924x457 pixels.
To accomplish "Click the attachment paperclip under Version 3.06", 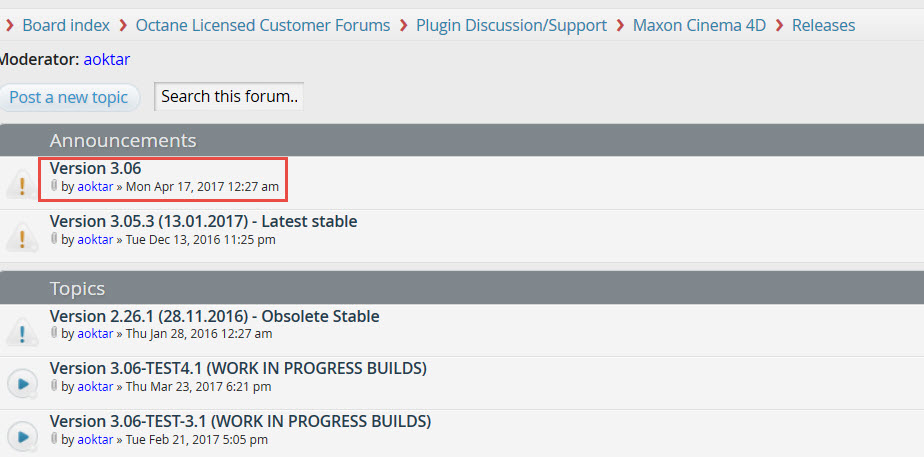I will (54, 186).
